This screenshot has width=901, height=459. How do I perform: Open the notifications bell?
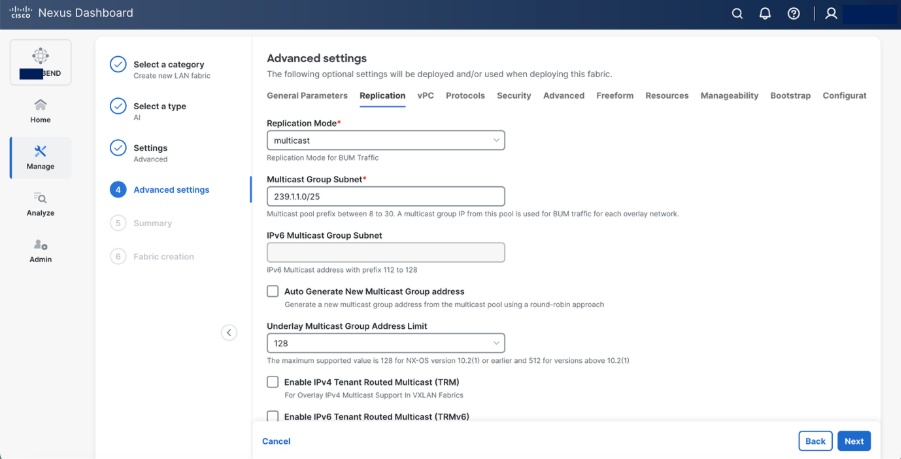point(766,14)
